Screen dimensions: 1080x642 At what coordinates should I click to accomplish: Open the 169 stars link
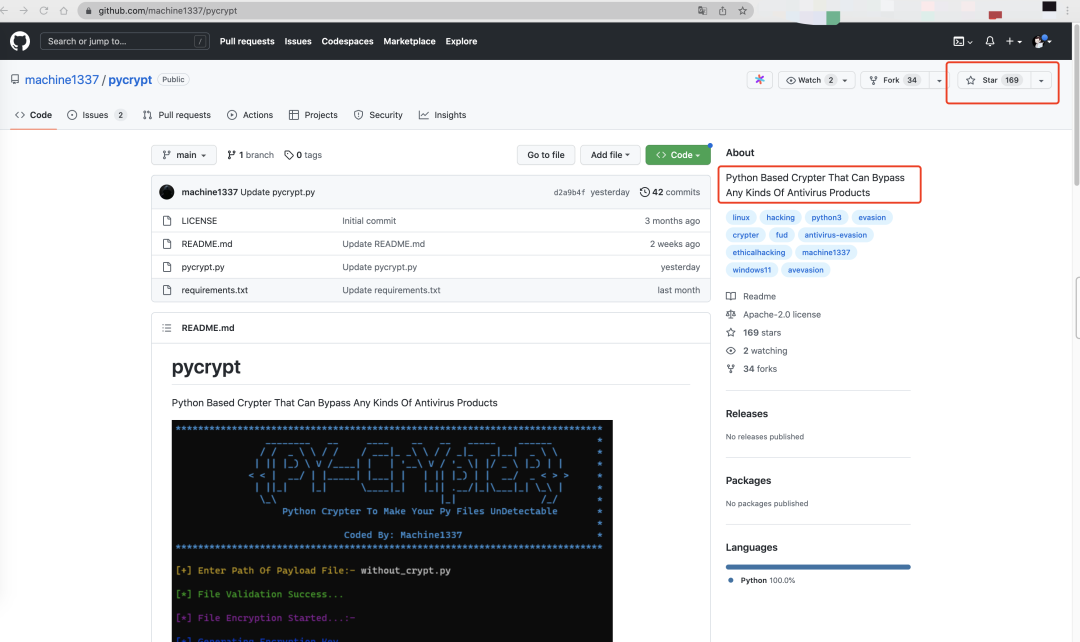754,333
